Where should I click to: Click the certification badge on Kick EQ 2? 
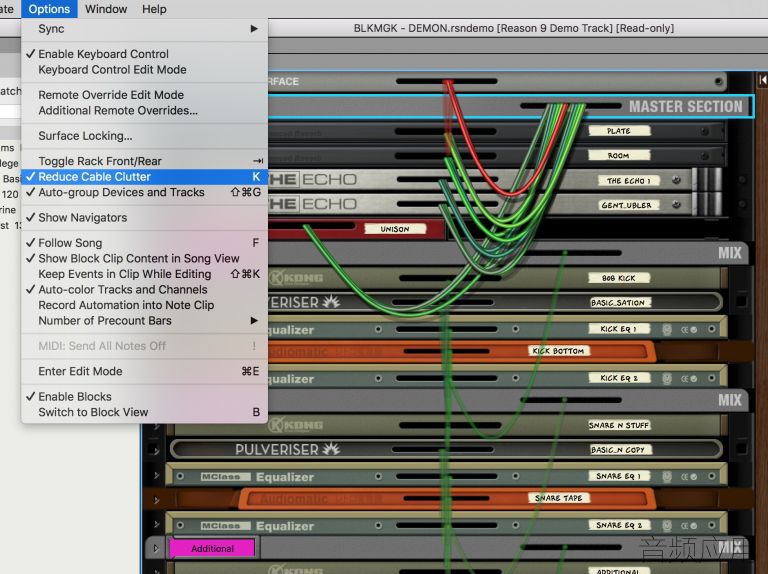coord(667,379)
